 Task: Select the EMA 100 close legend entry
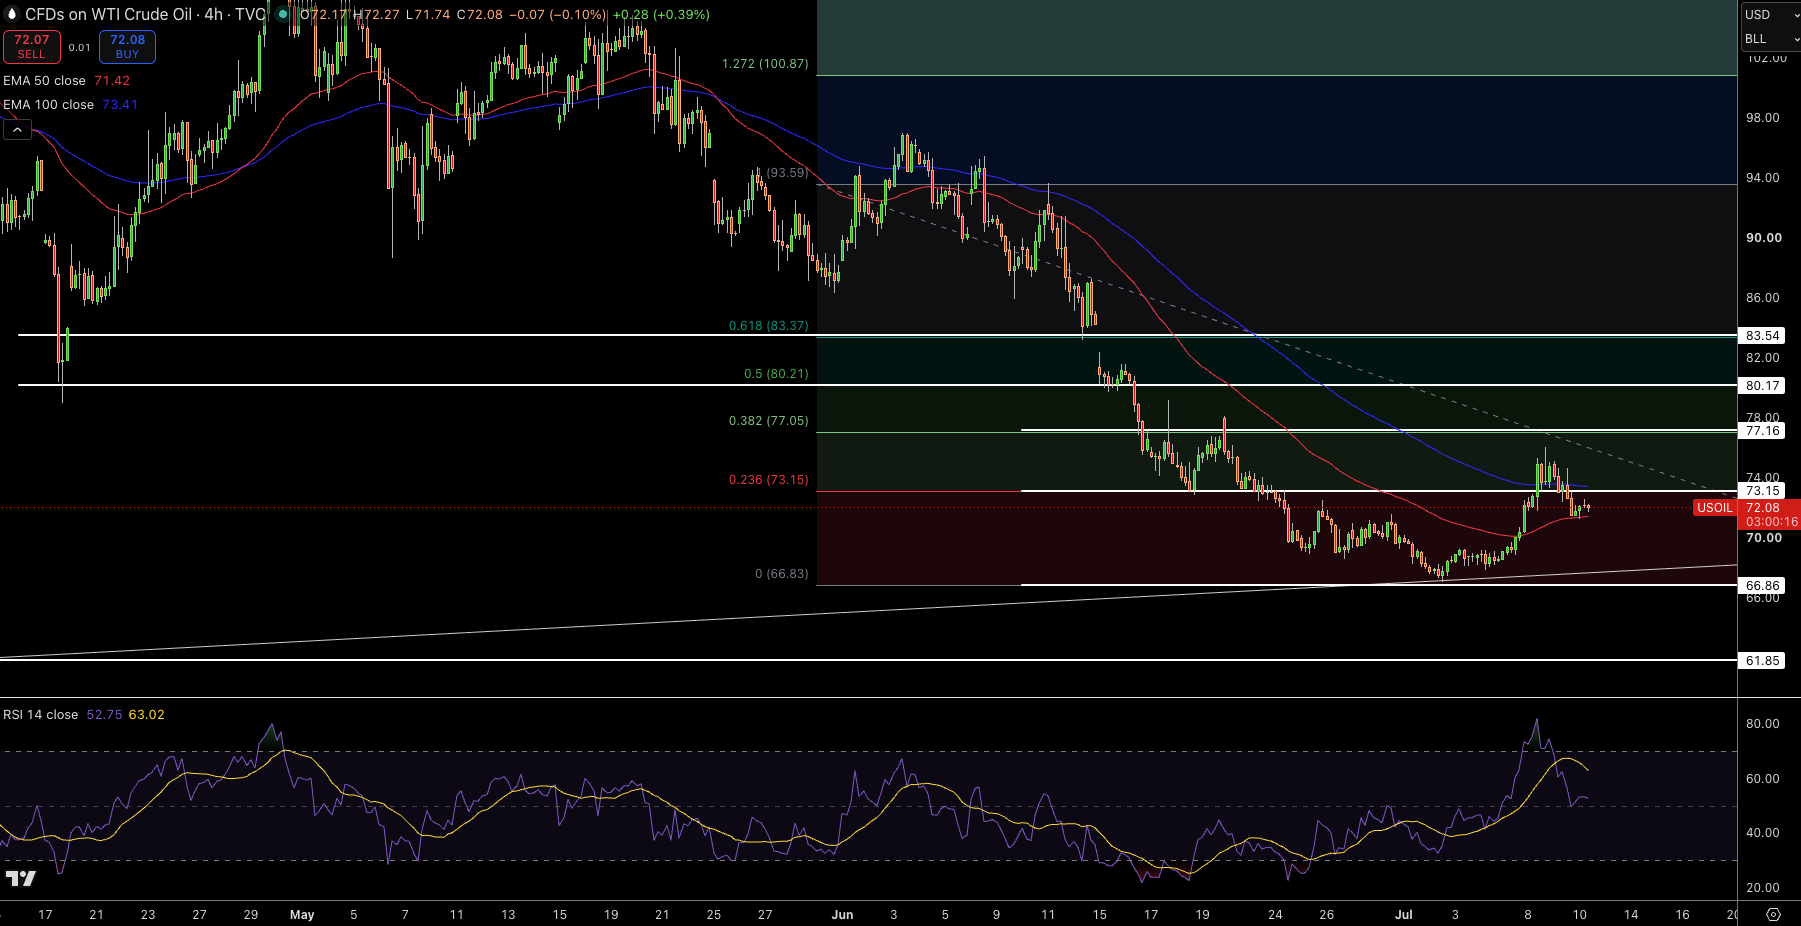point(48,104)
